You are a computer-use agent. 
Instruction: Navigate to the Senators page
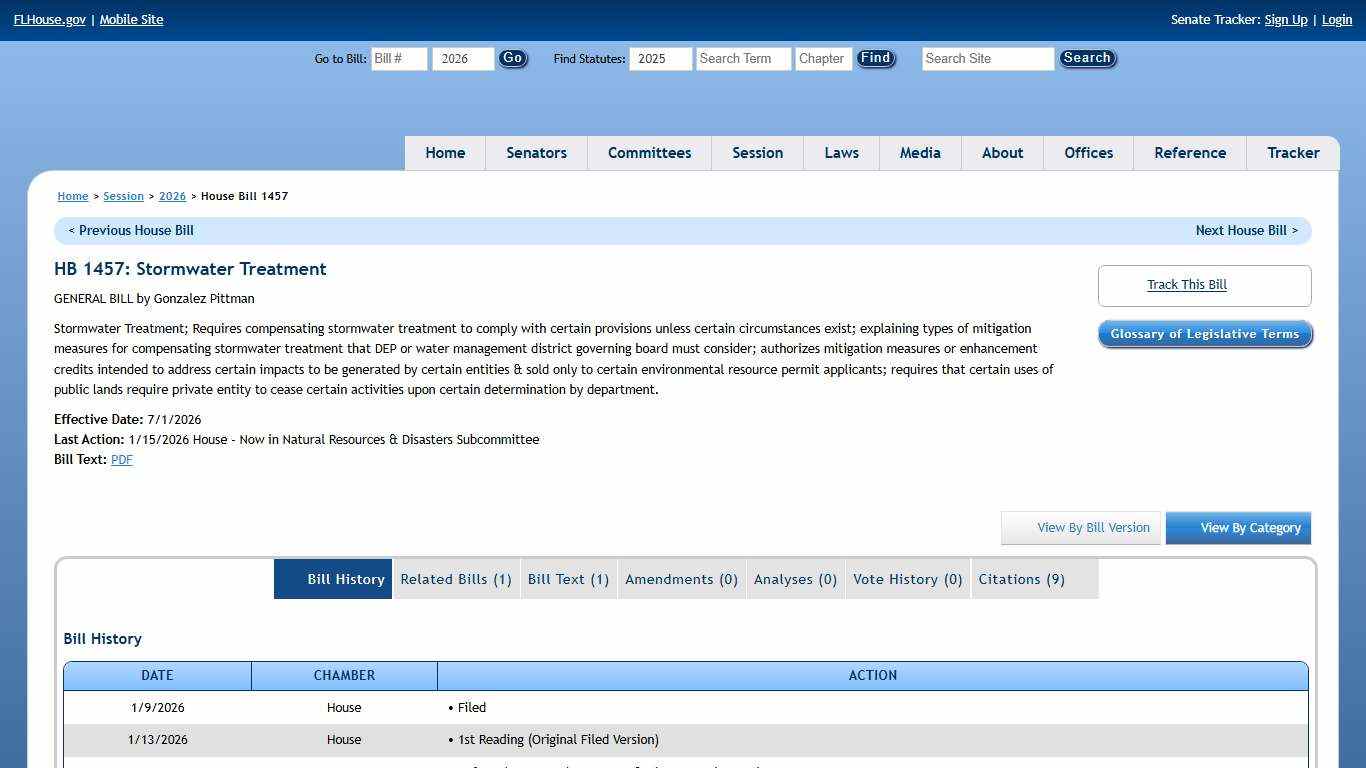[x=536, y=152]
